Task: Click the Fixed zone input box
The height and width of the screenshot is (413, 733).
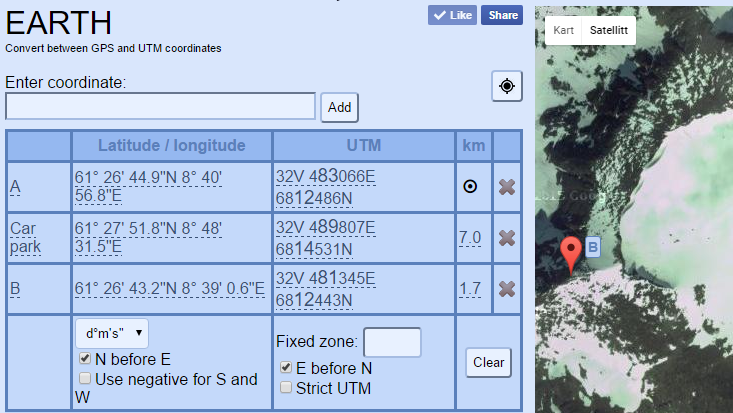Action: click(392, 342)
